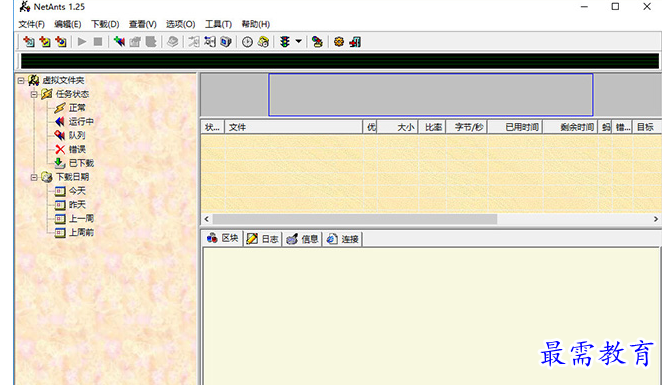The image size is (662, 385).
Task: Sort by the 已用时间 column header
Action: click(x=515, y=127)
